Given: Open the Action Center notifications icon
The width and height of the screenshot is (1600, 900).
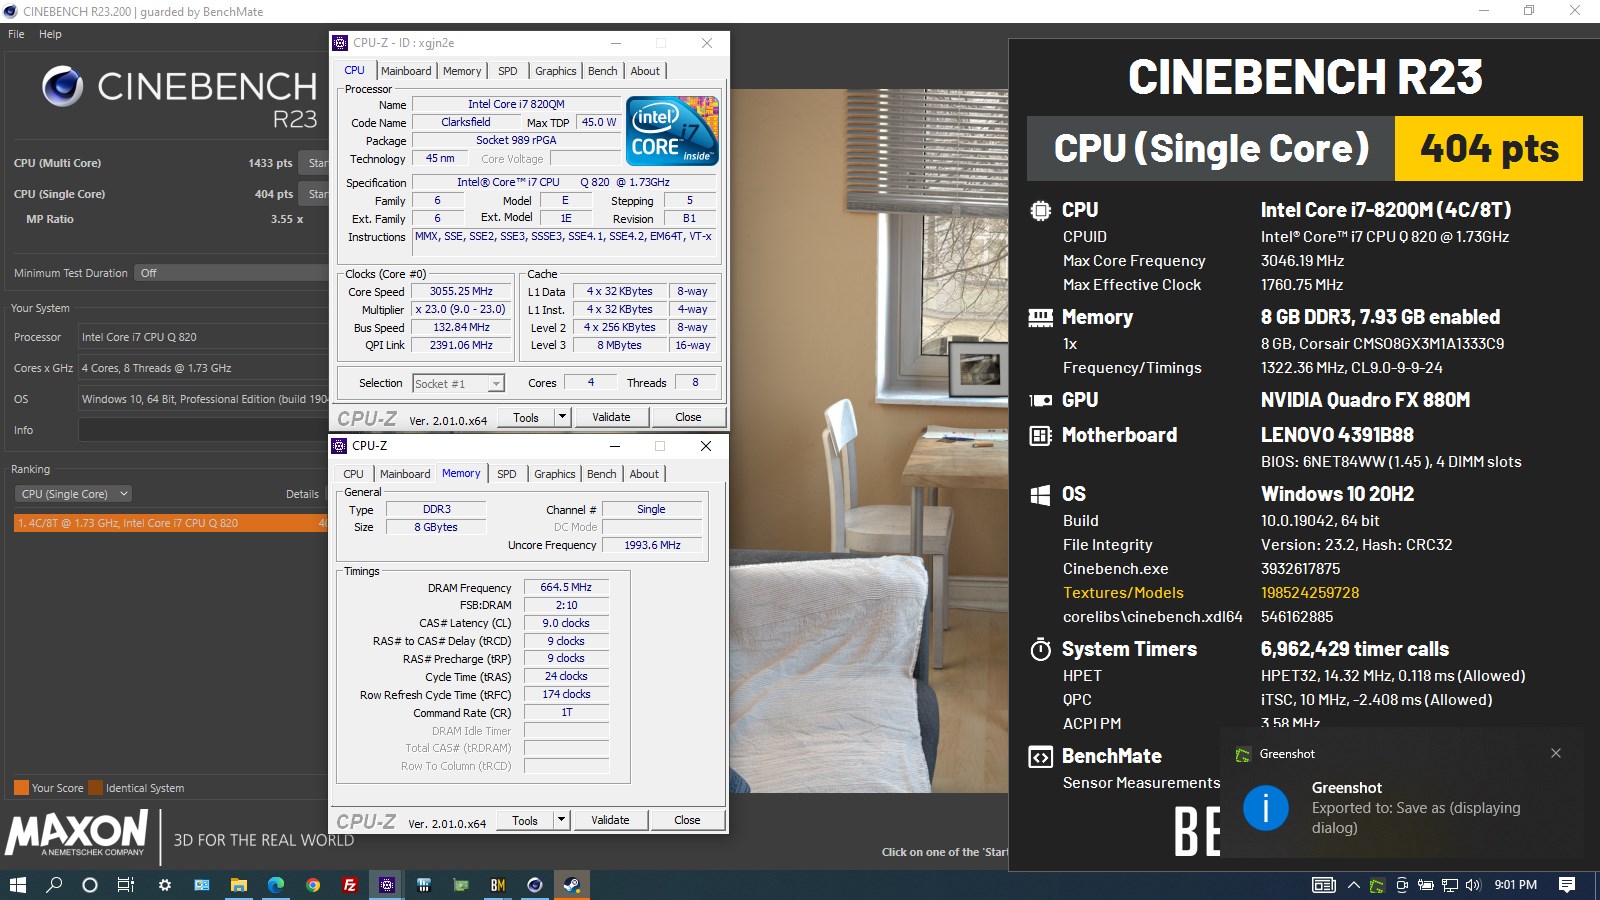Looking at the screenshot, I should pyautogui.click(x=1567, y=885).
